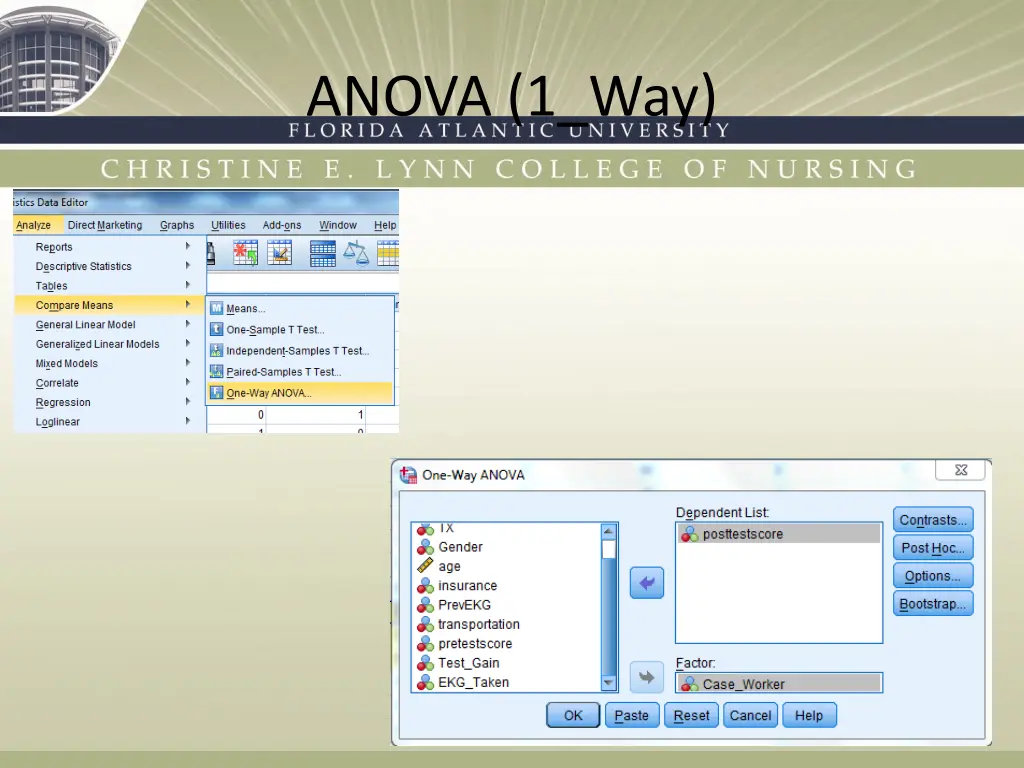Click the gray right arrow beside Factor
The image size is (1024, 768).
click(647, 677)
